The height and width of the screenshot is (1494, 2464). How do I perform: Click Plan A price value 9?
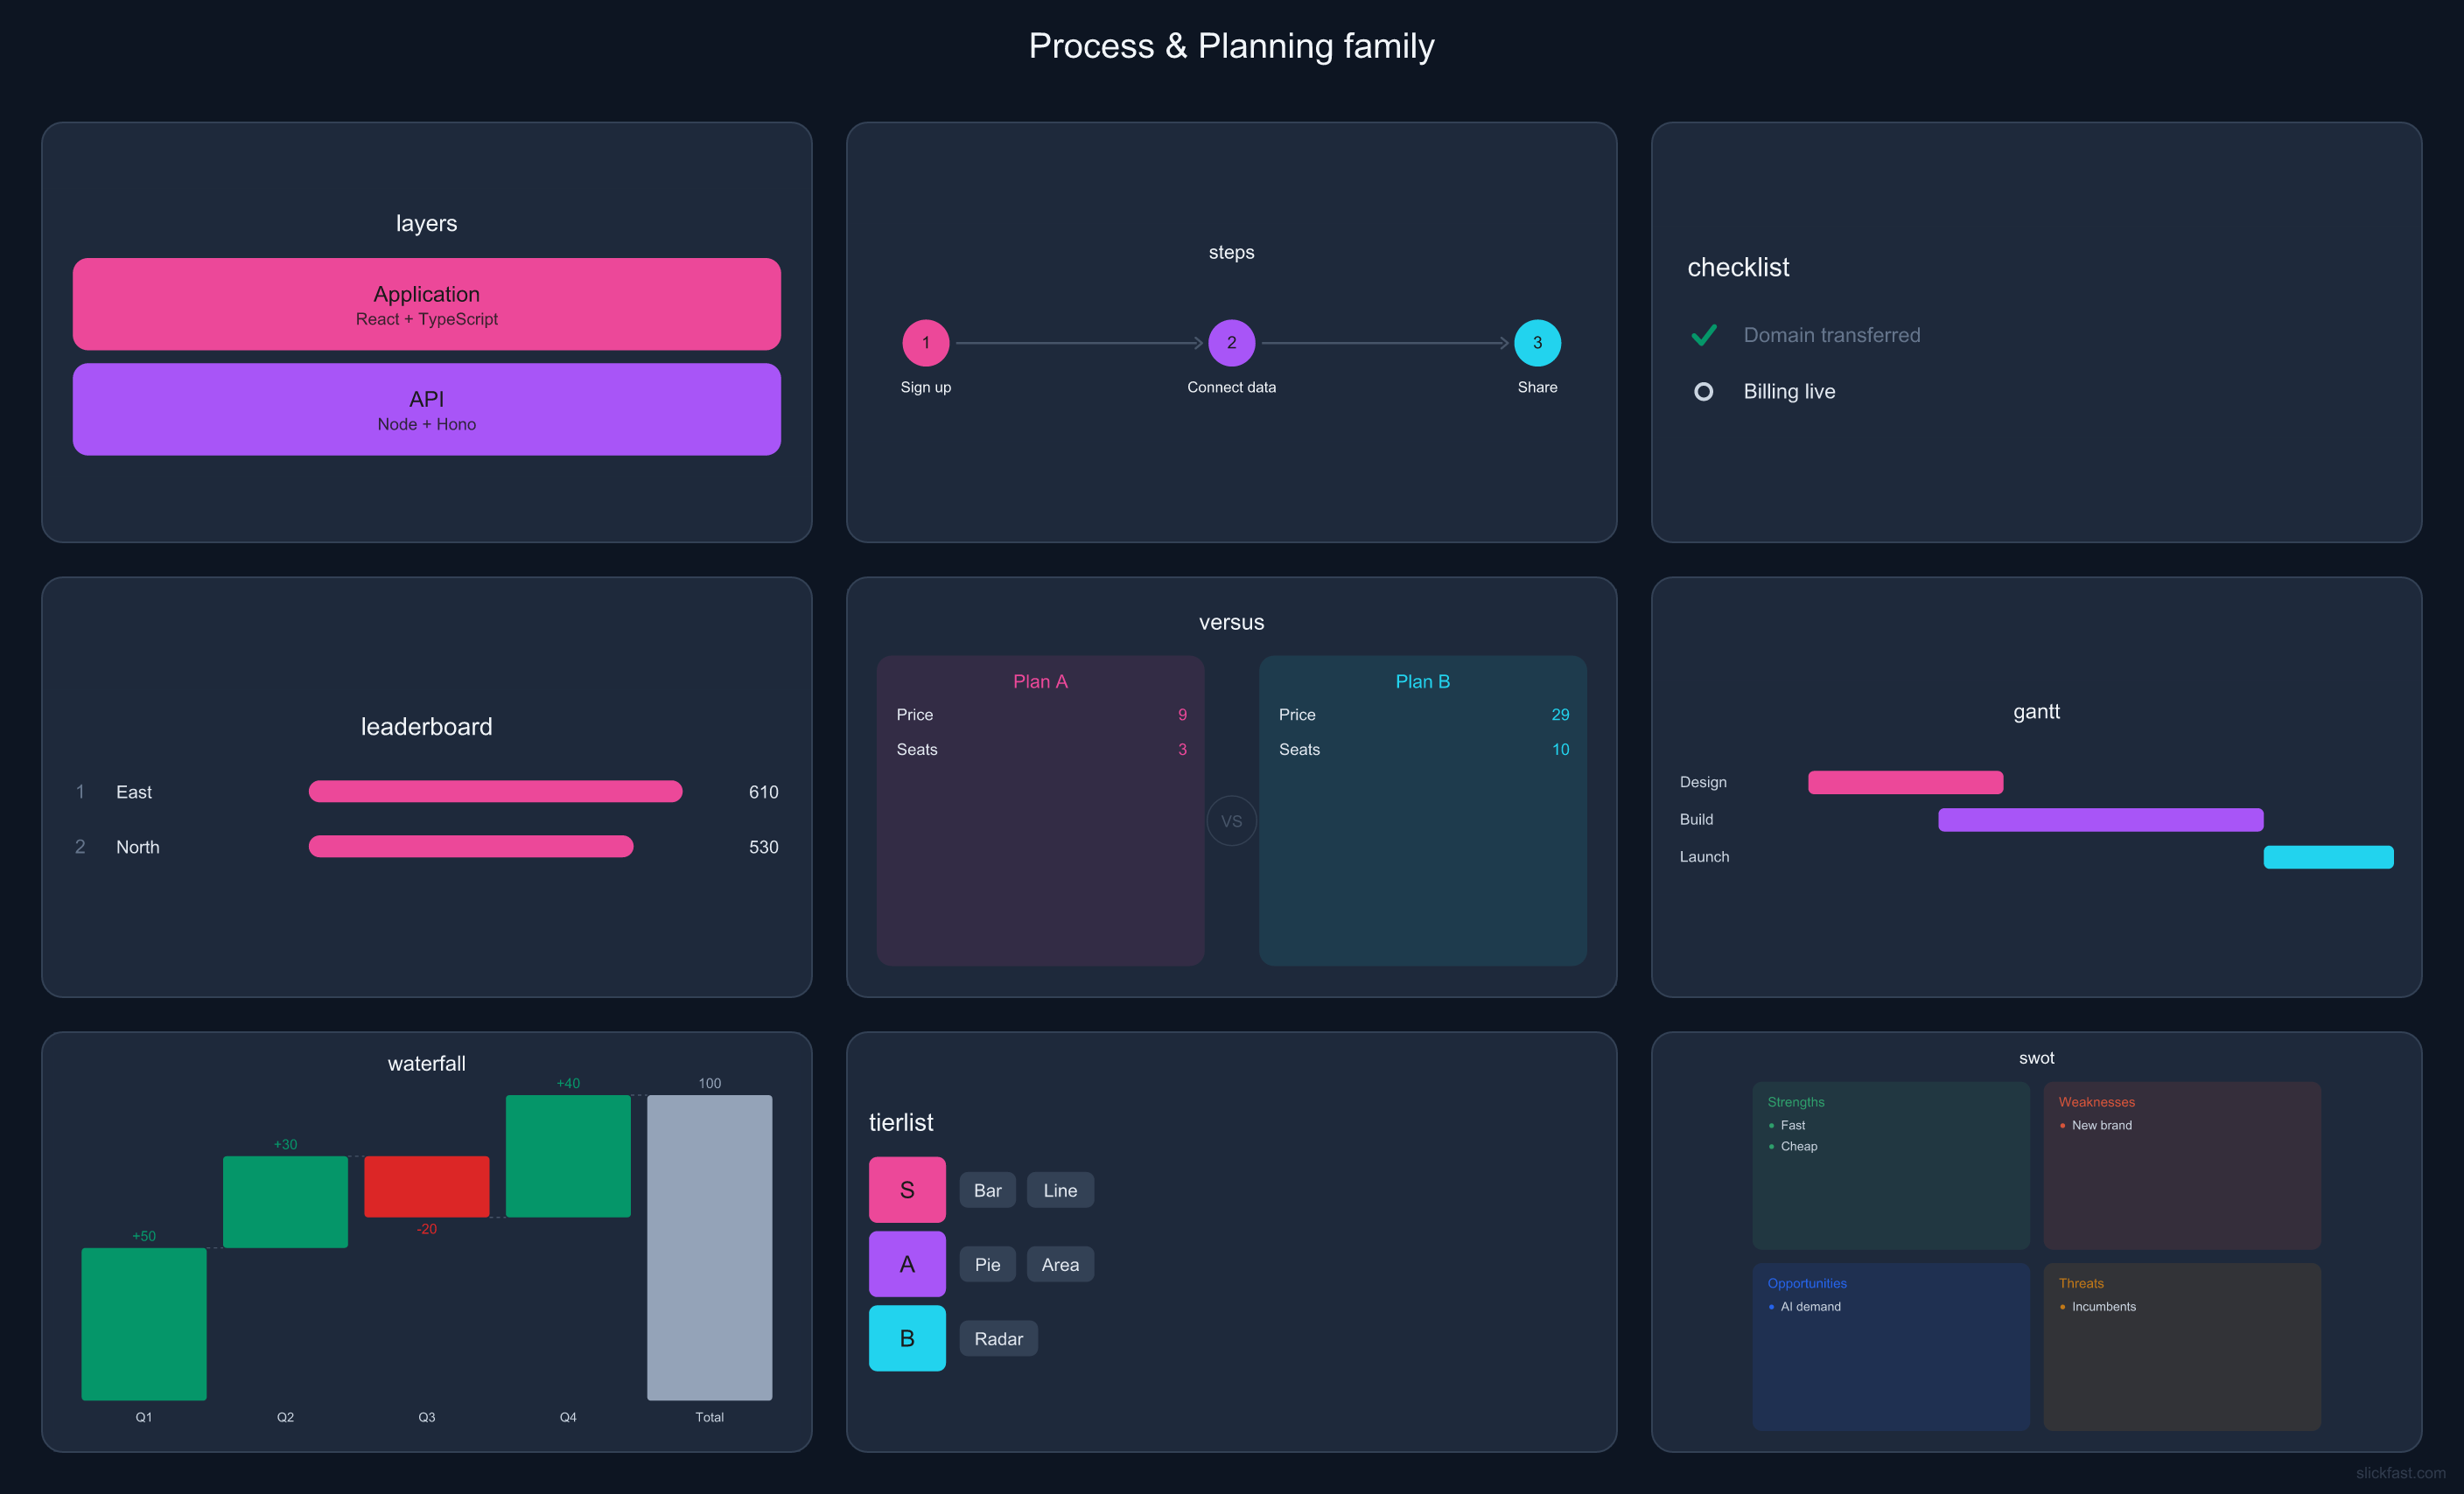tap(1182, 714)
